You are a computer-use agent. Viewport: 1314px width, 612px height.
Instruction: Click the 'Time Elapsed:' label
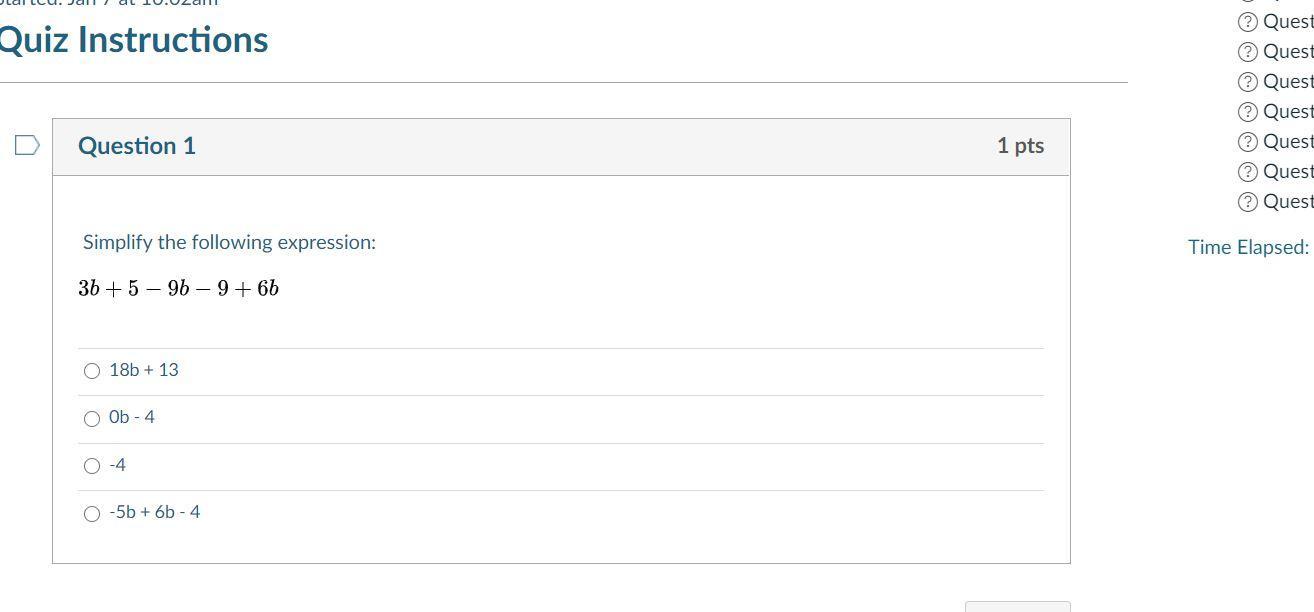point(1248,247)
